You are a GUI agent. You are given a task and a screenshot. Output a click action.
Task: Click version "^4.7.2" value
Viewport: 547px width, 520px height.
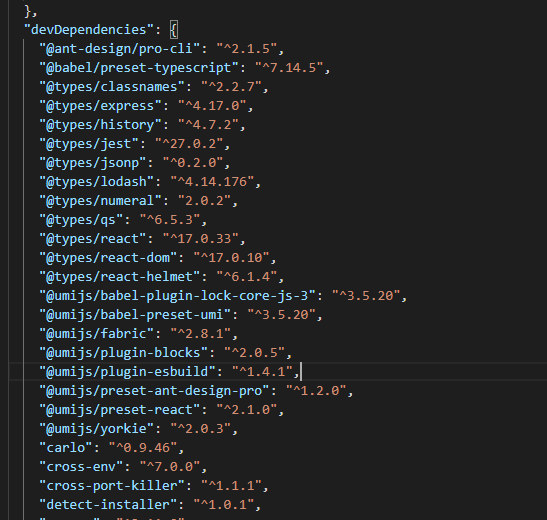point(208,125)
